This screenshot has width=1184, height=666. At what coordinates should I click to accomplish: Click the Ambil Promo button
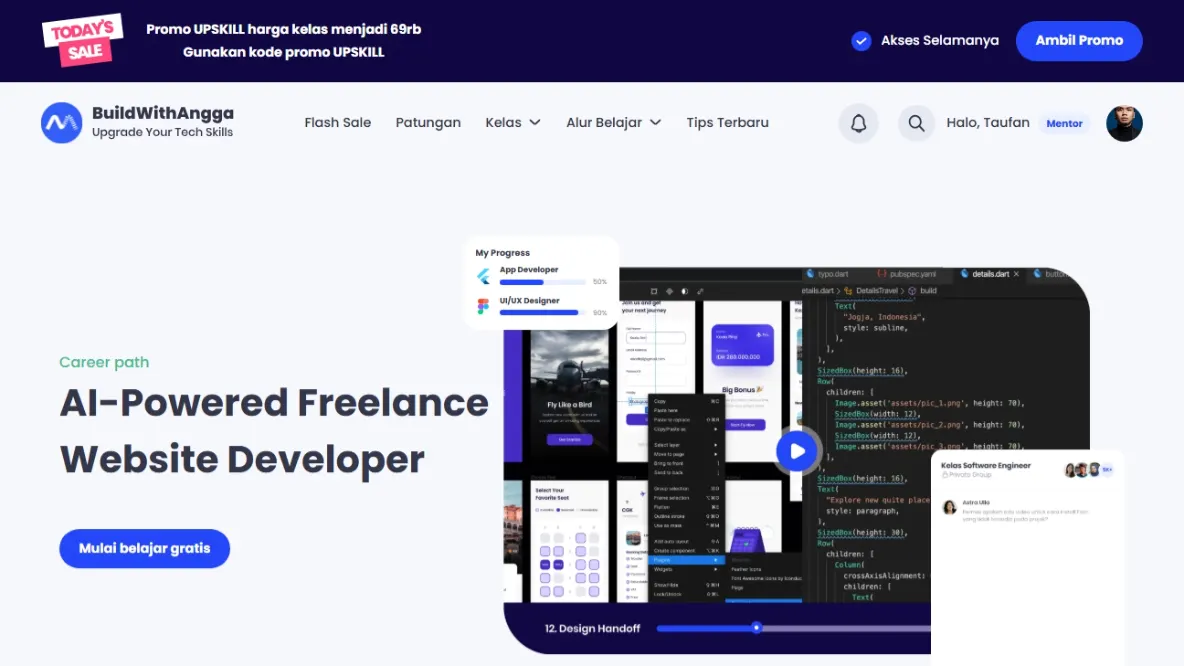coord(1079,41)
